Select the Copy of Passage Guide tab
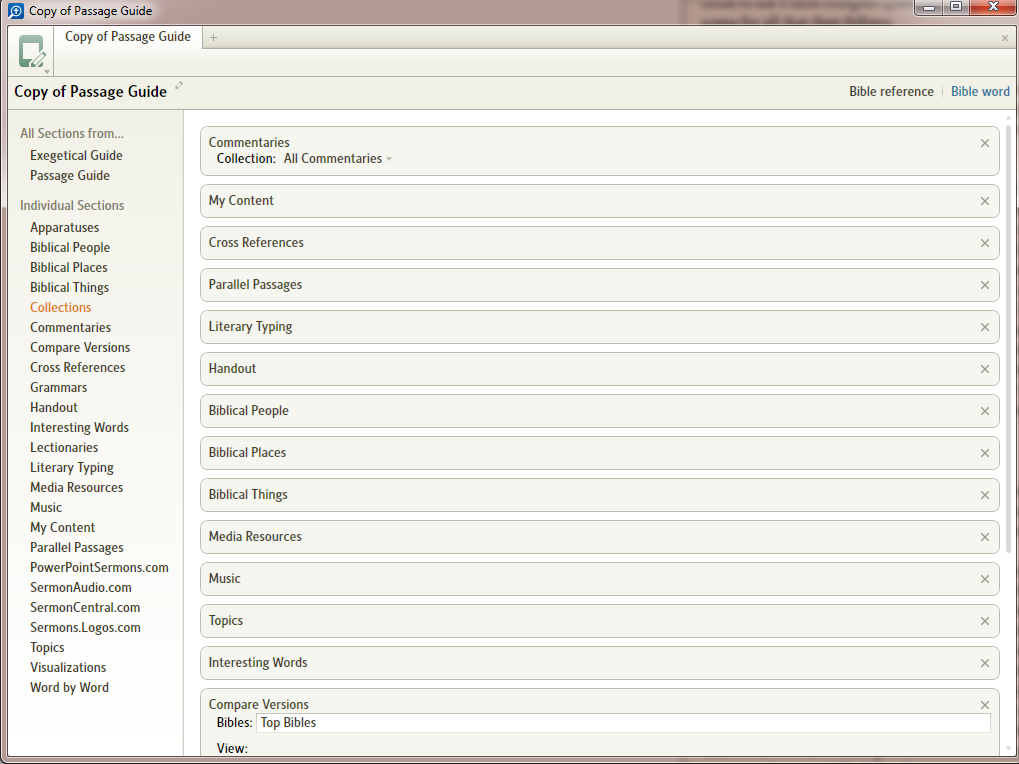The width and height of the screenshot is (1019, 764). tap(127, 37)
